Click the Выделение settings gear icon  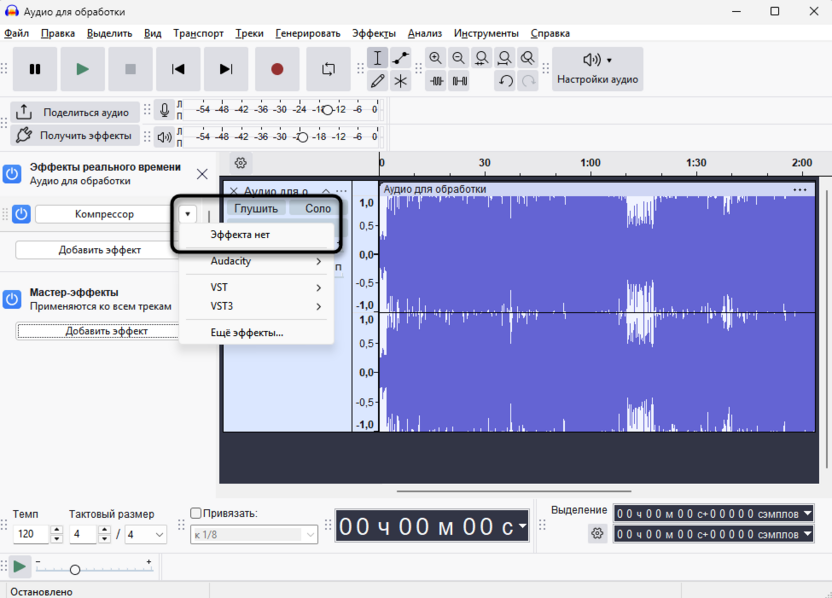coord(597,533)
